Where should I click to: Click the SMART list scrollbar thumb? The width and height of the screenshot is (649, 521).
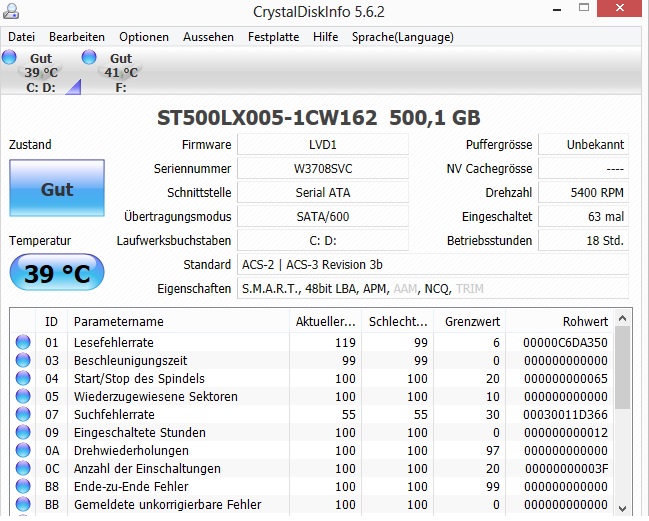[623, 367]
